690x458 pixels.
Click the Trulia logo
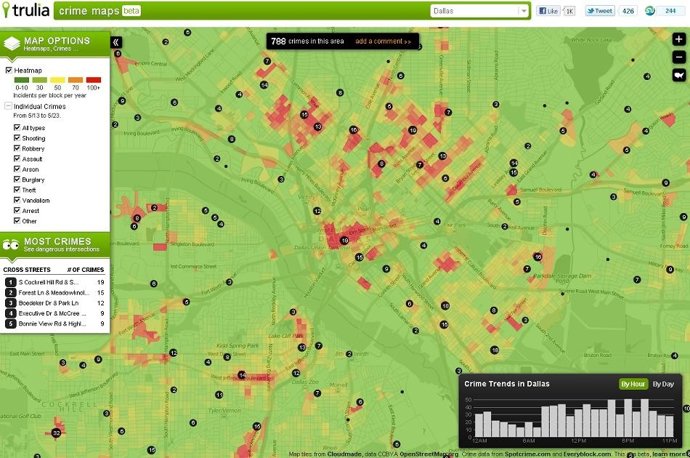[x=26, y=10]
